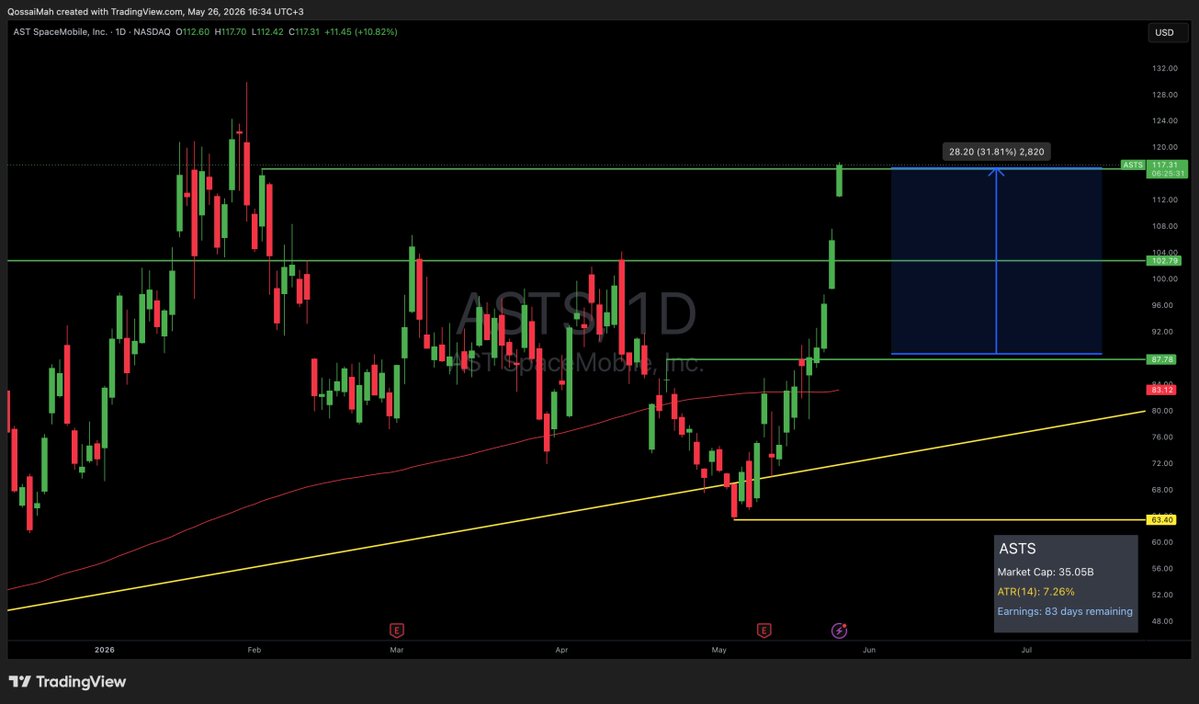1199x704 pixels.
Task: Click the 28.20 (31.81%) measurement label
Action: [996, 151]
